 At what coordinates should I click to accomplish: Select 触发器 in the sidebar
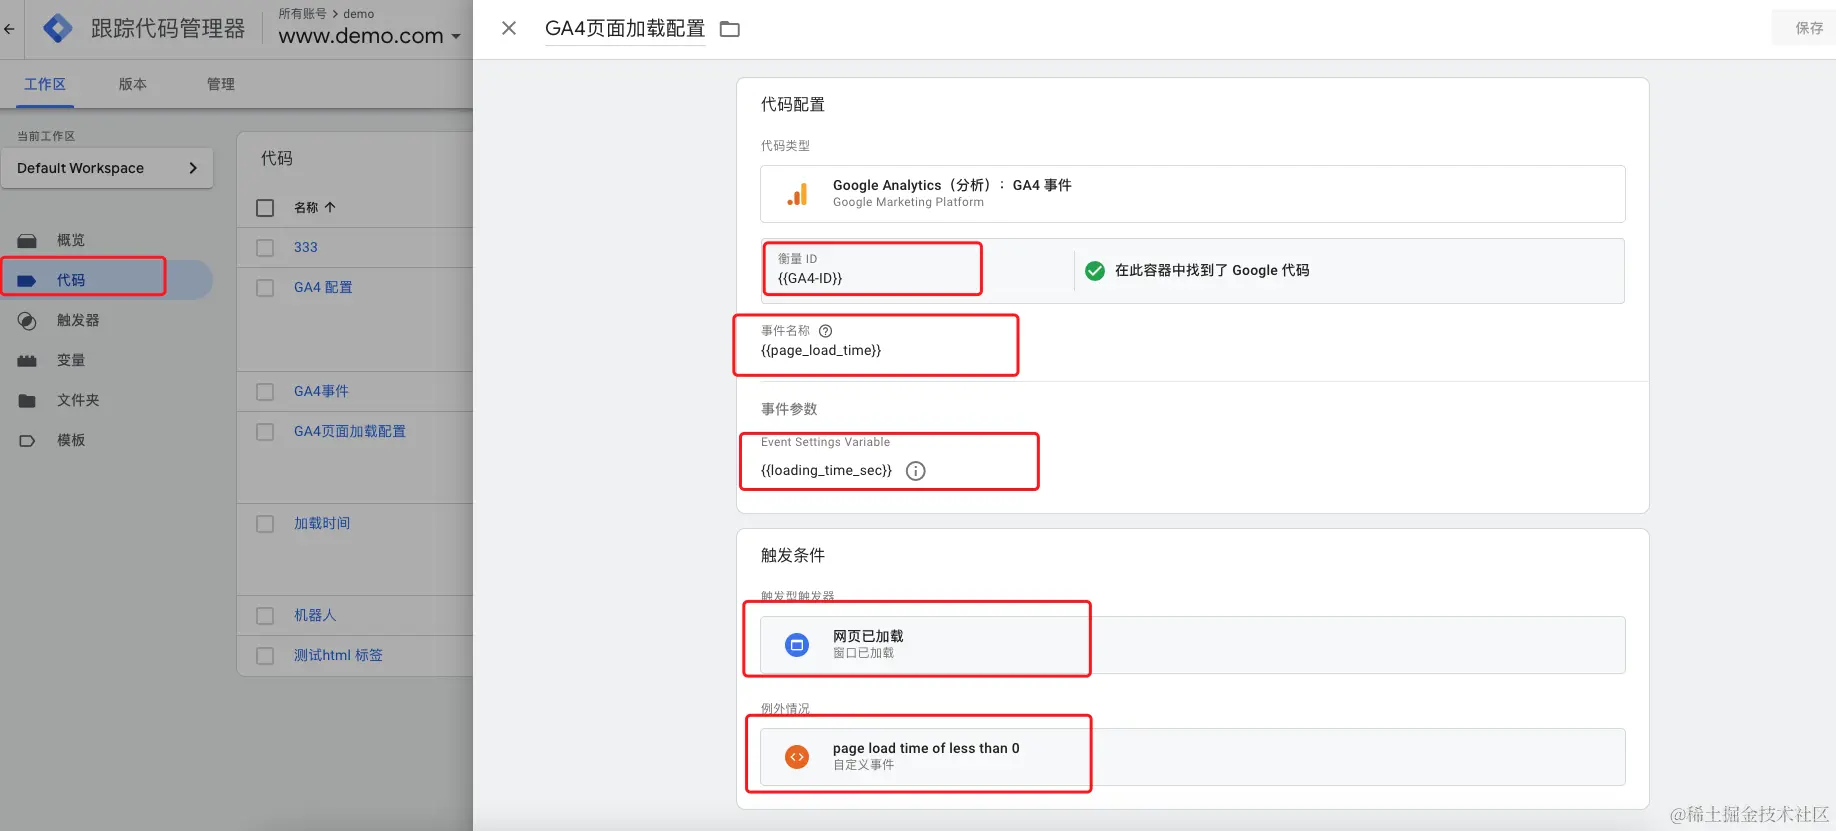click(78, 320)
